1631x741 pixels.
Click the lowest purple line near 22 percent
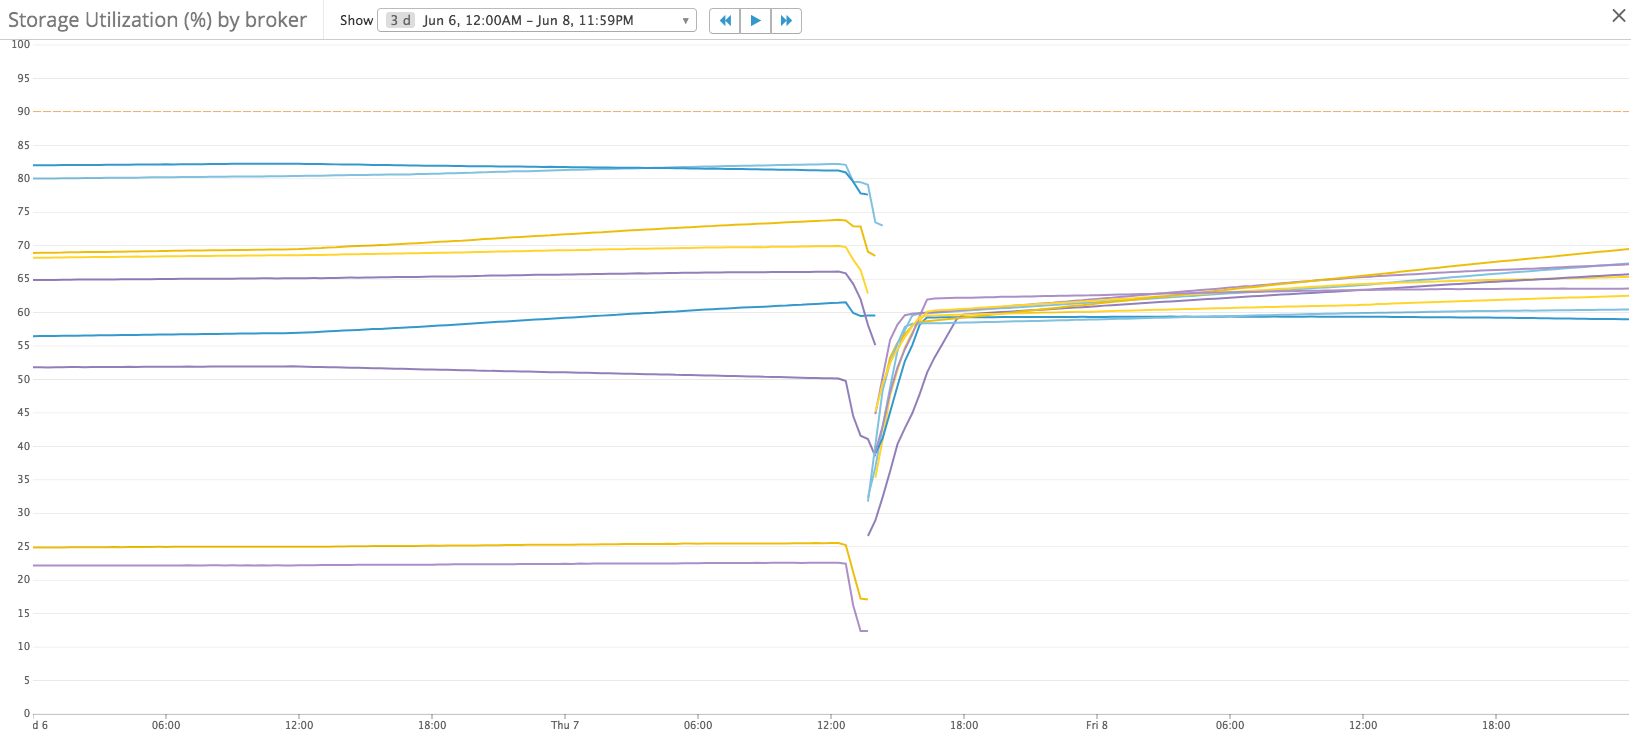[400, 565]
